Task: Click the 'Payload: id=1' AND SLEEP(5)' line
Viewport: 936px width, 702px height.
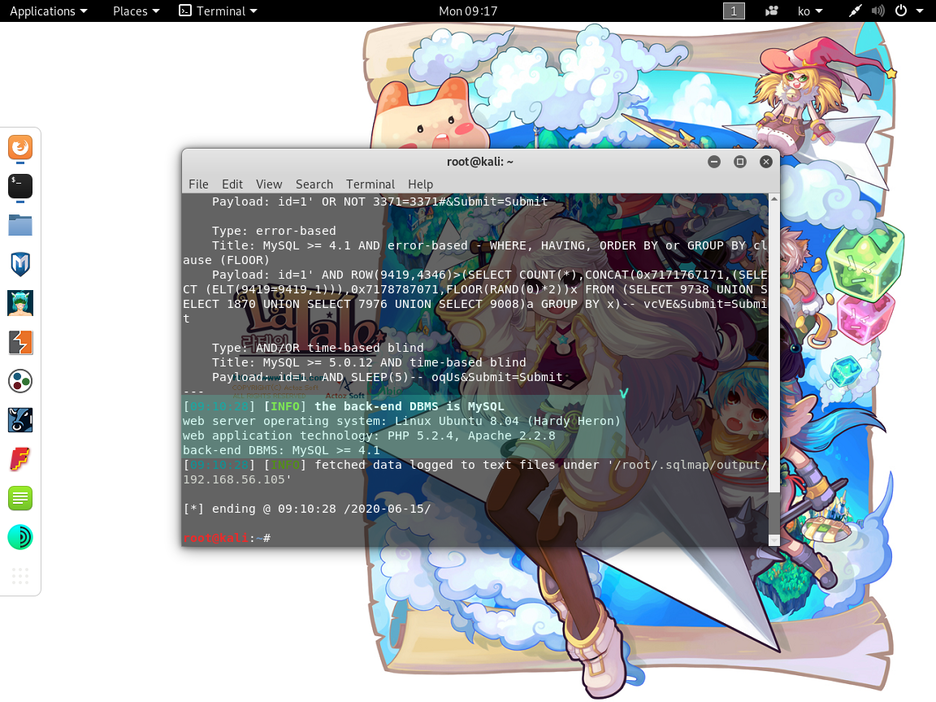Action: tap(387, 377)
